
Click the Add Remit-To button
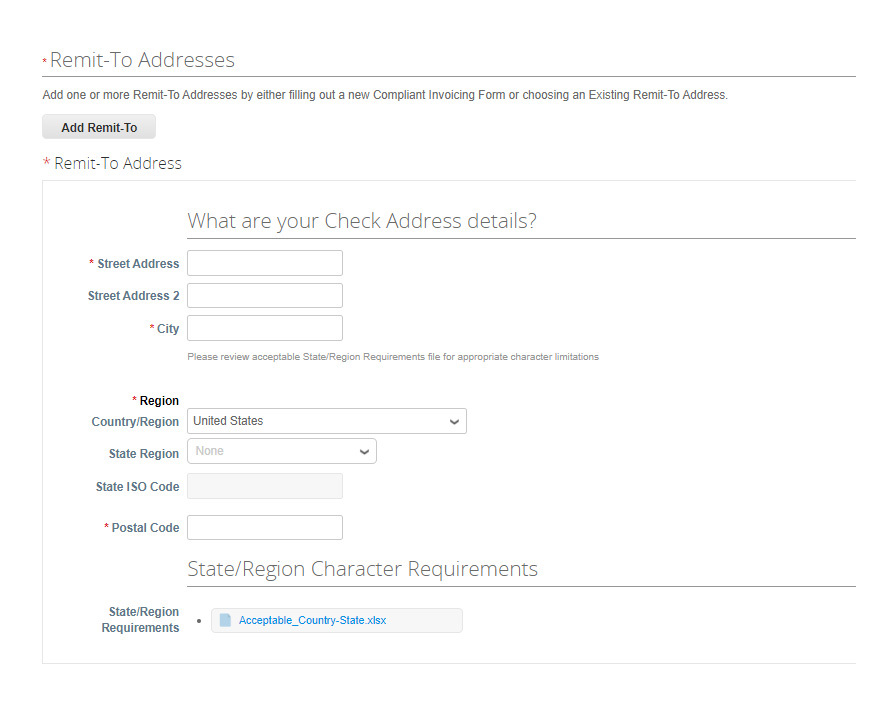(98, 127)
